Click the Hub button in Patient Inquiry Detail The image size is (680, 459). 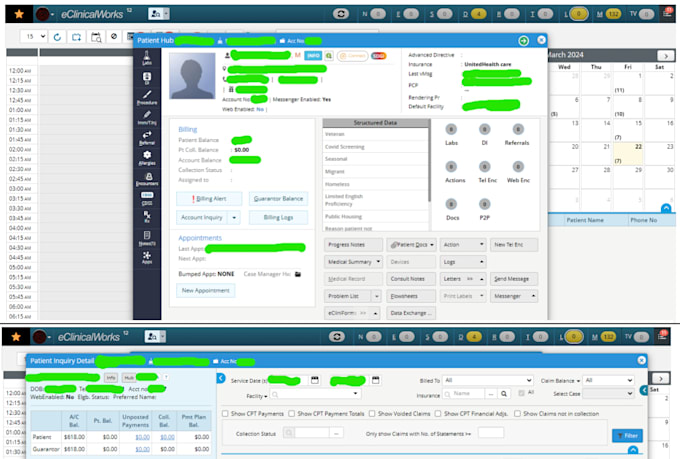coord(129,377)
